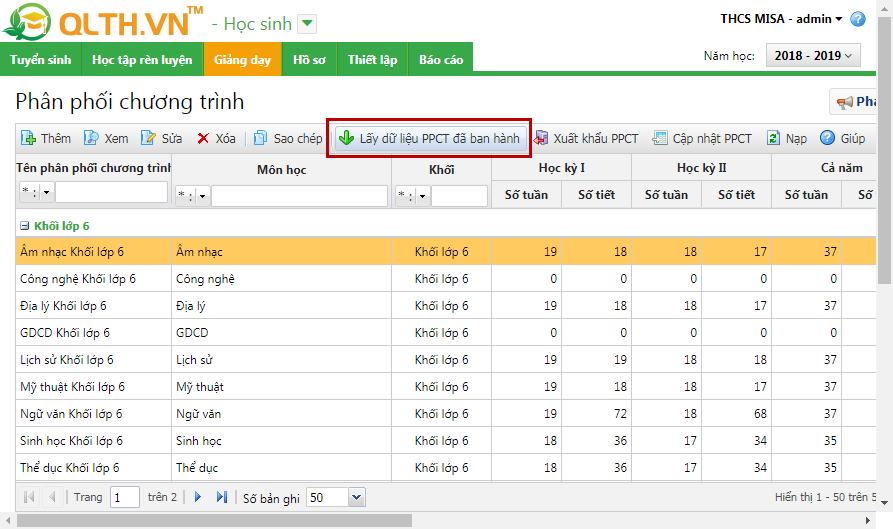Click the QLTH.VN logo

coord(103,22)
